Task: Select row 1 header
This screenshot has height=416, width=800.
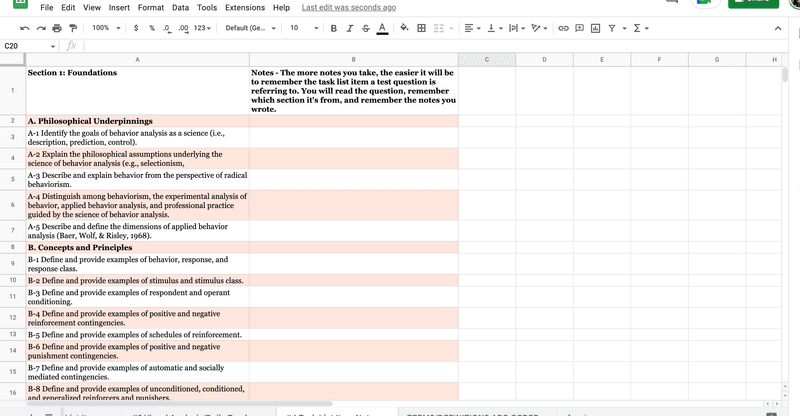Action: [13, 90]
